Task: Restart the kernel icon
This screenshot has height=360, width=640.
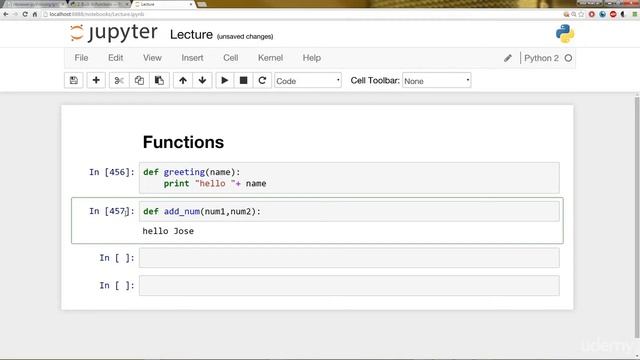Action: pyautogui.click(x=262, y=80)
